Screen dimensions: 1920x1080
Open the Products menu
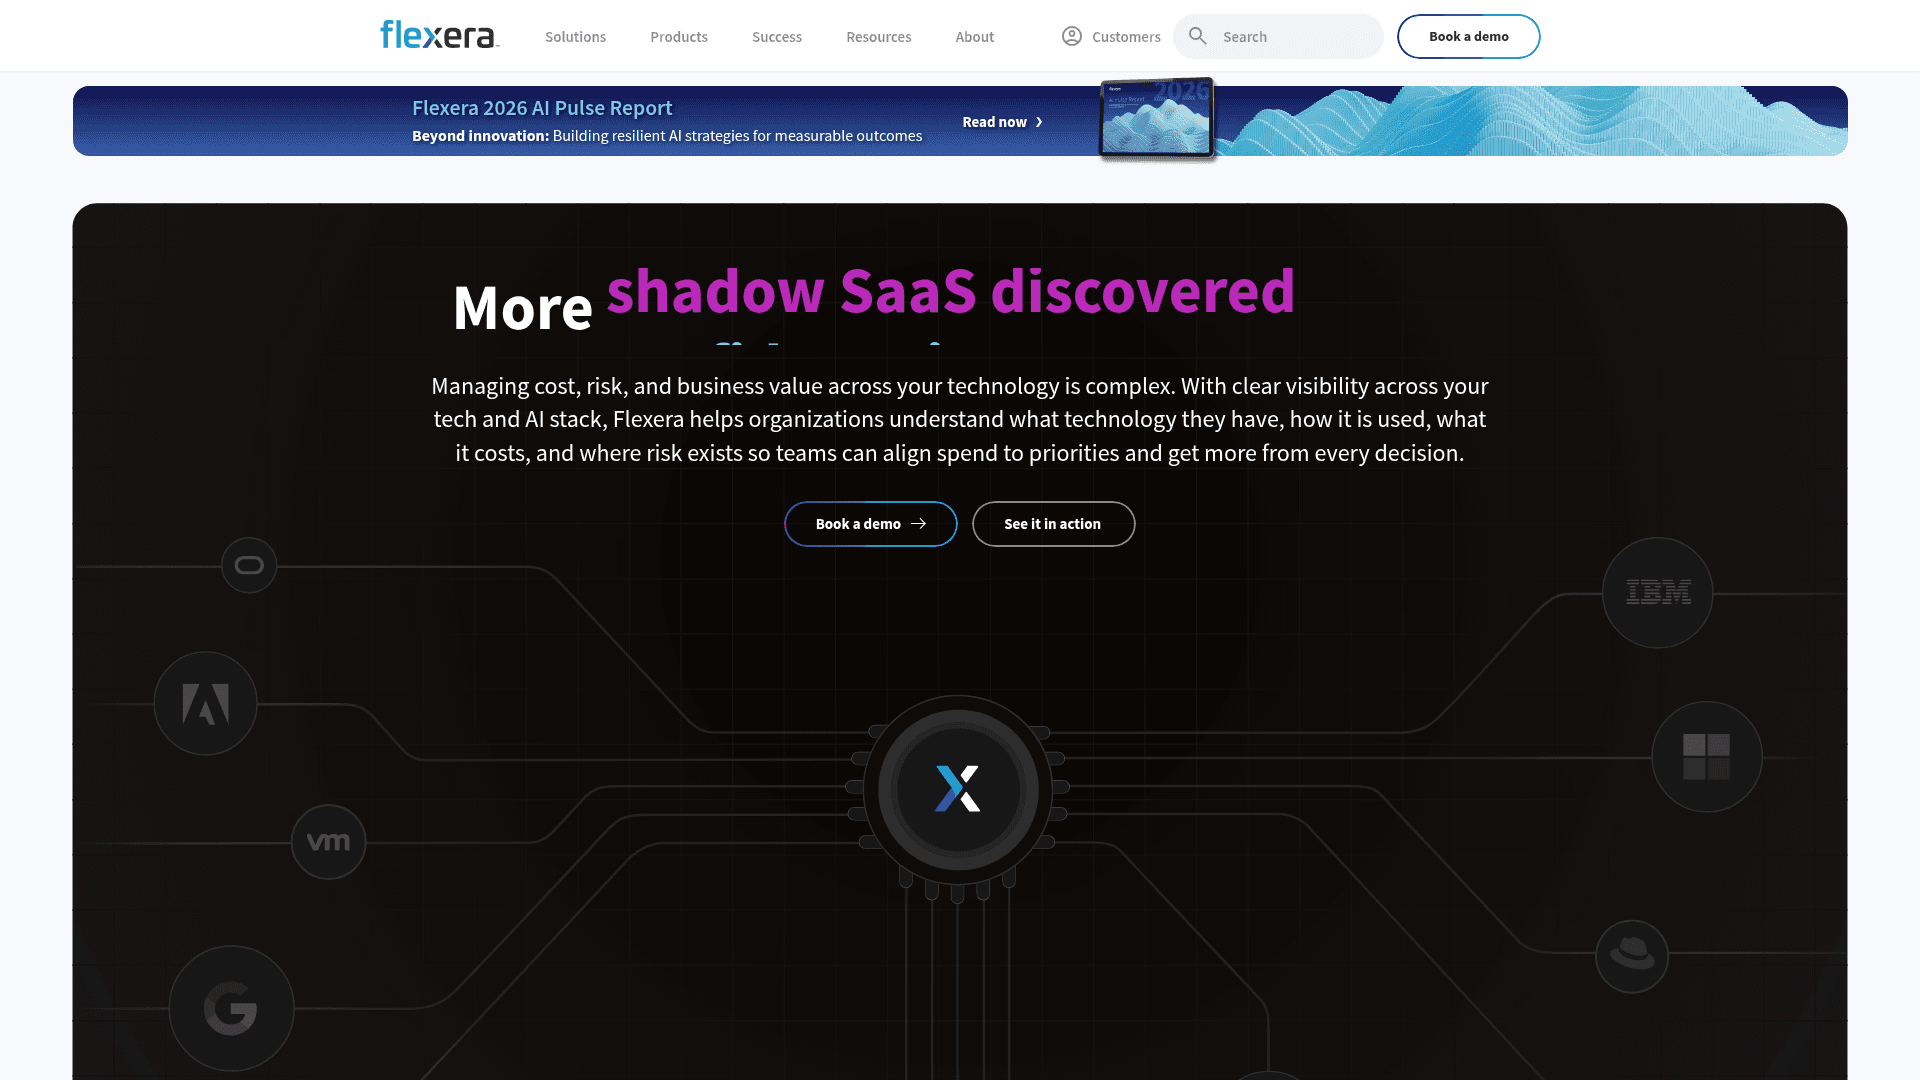(x=679, y=37)
